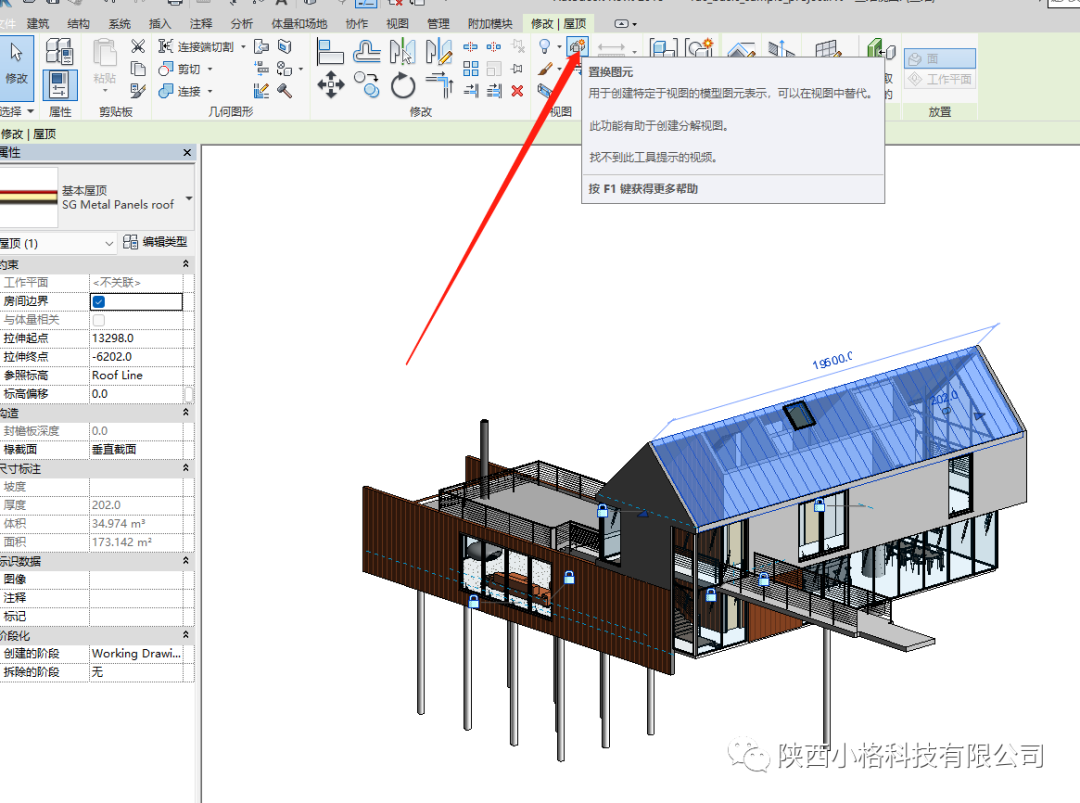Click the 编辑类型 button

tap(155, 242)
